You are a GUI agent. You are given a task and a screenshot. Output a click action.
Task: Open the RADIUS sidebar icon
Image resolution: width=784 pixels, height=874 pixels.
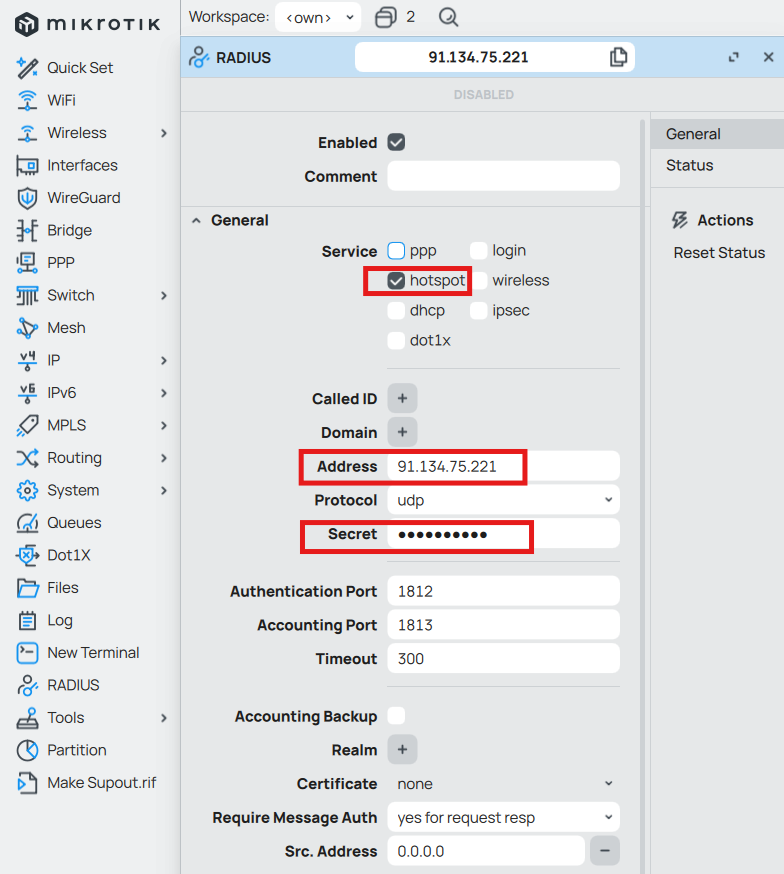27,685
